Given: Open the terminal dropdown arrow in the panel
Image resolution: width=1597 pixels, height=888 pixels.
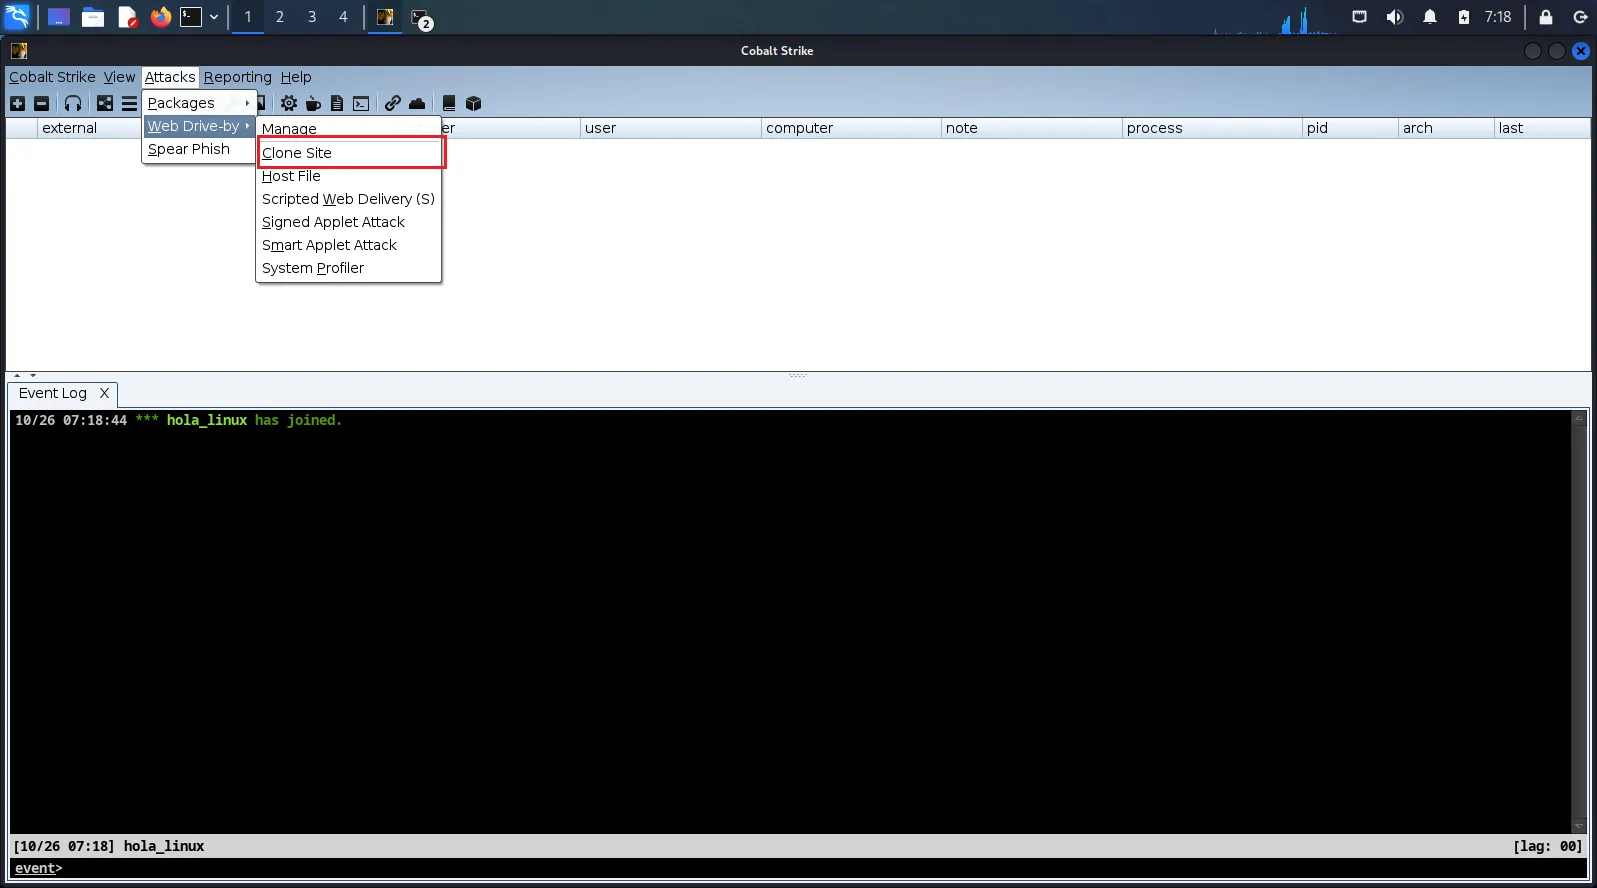Looking at the screenshot, I should [x=214, y=17].
